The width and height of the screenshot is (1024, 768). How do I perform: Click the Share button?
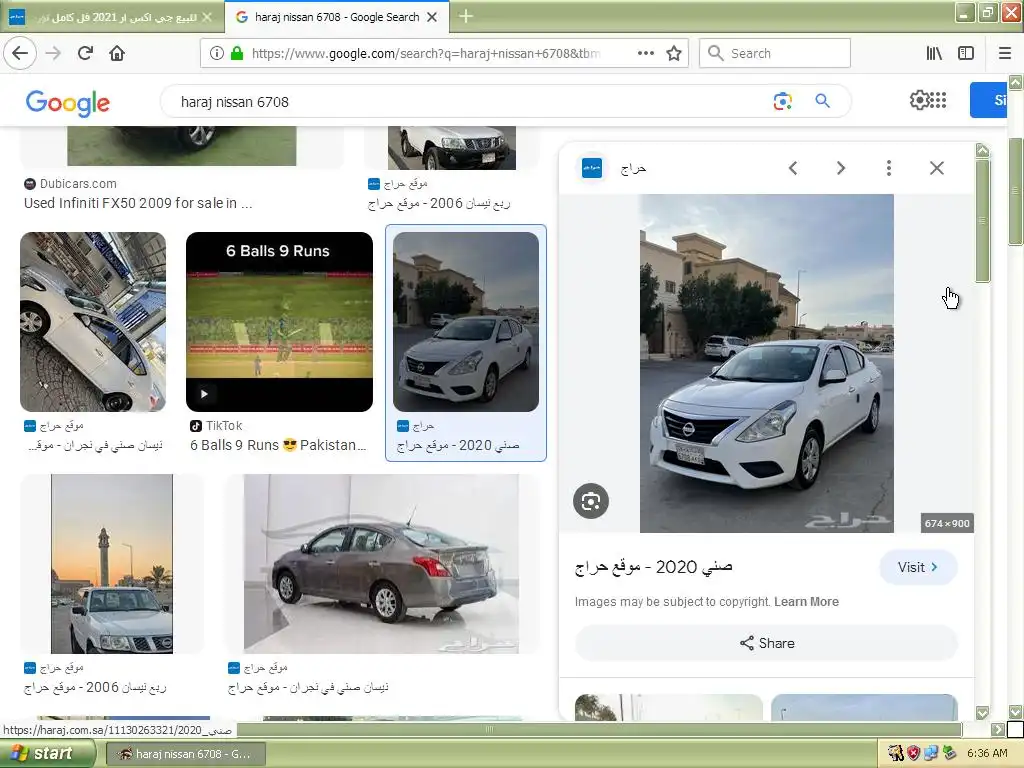point(766,643)
